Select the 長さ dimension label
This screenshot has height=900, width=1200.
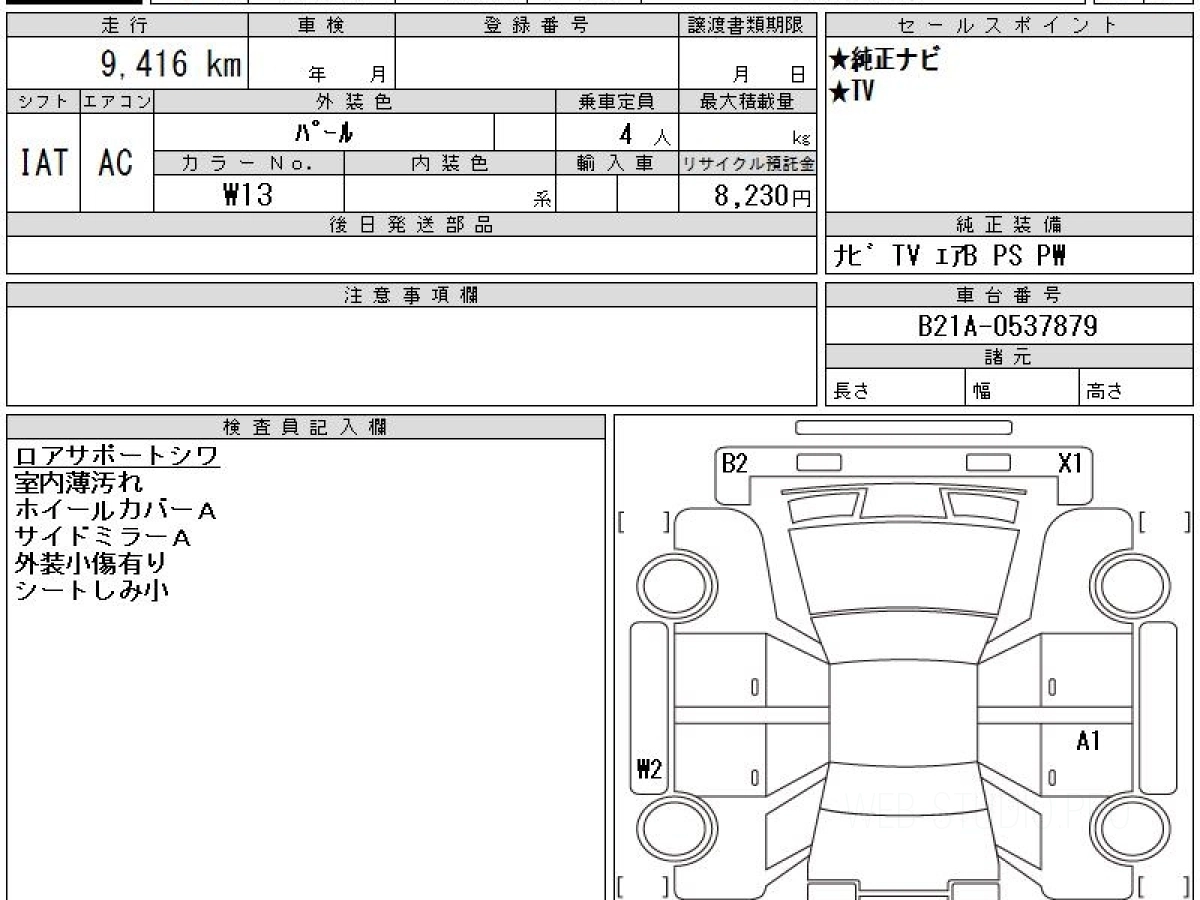click(x=851, y=391)
